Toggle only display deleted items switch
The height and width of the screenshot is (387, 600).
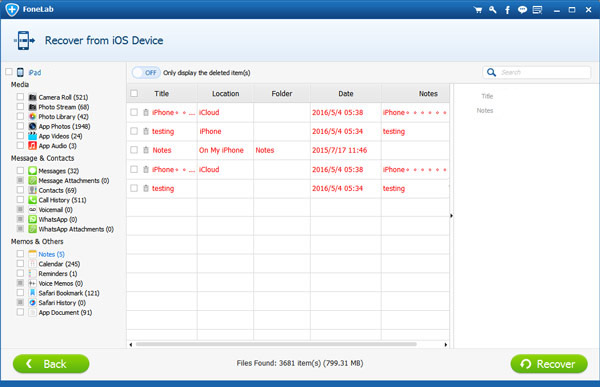146,73
